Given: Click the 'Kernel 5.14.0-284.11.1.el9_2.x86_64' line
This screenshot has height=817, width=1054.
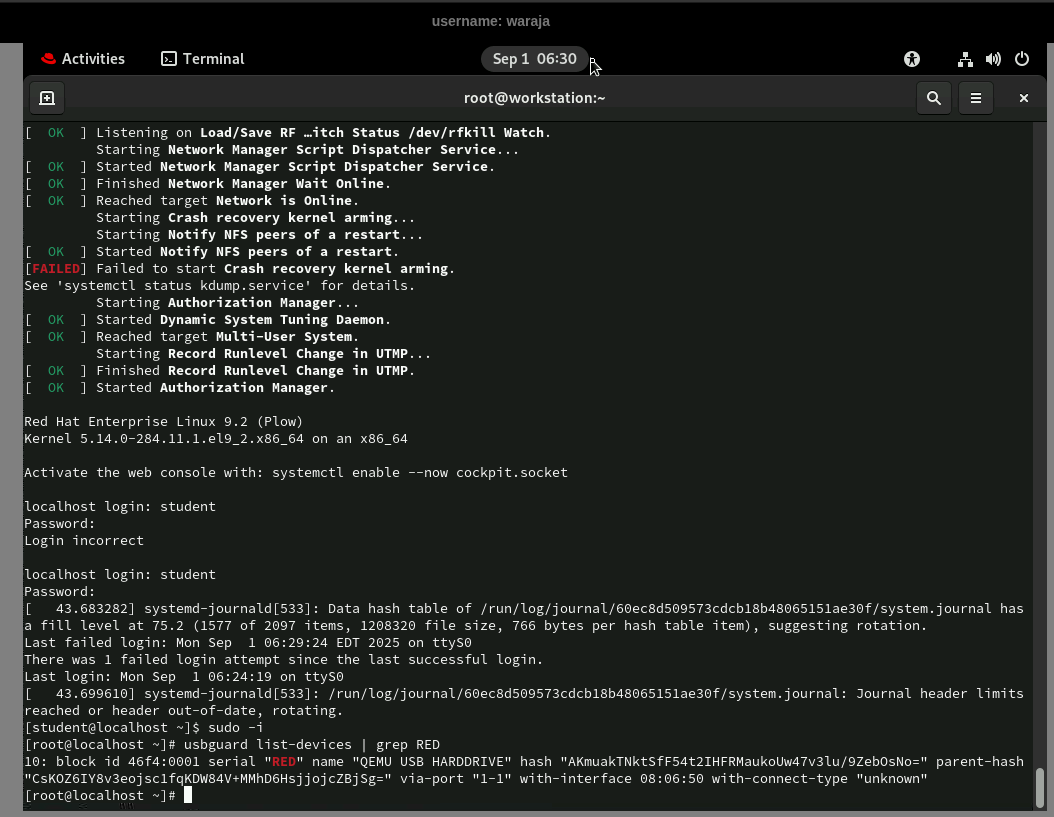Looking at the screenshot, I should tap(216, 438).
